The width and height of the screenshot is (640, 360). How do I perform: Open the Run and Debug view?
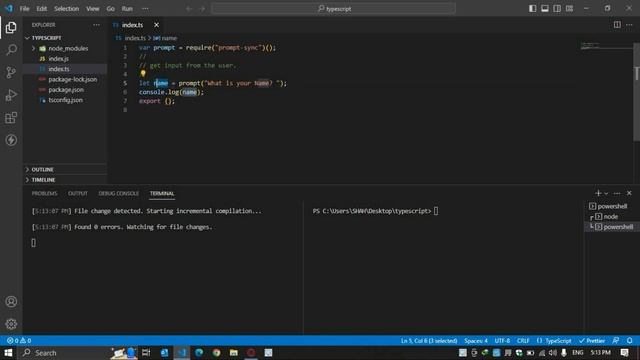[x=11, y=95]
